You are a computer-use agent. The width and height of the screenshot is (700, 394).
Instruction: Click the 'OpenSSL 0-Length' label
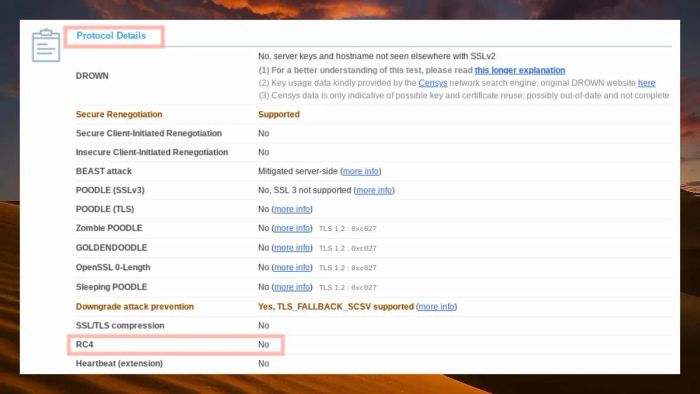click(113, 267)
